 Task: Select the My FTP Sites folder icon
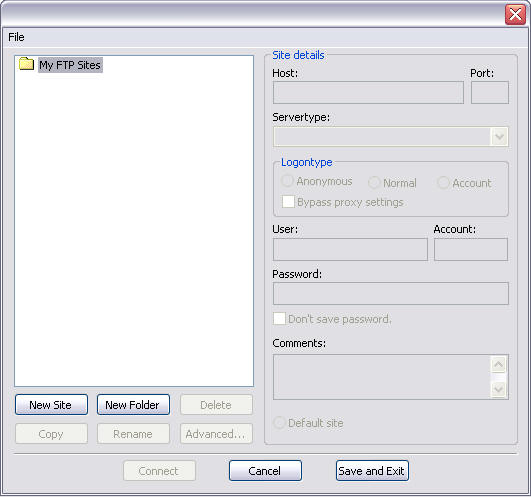coord(26,64)
